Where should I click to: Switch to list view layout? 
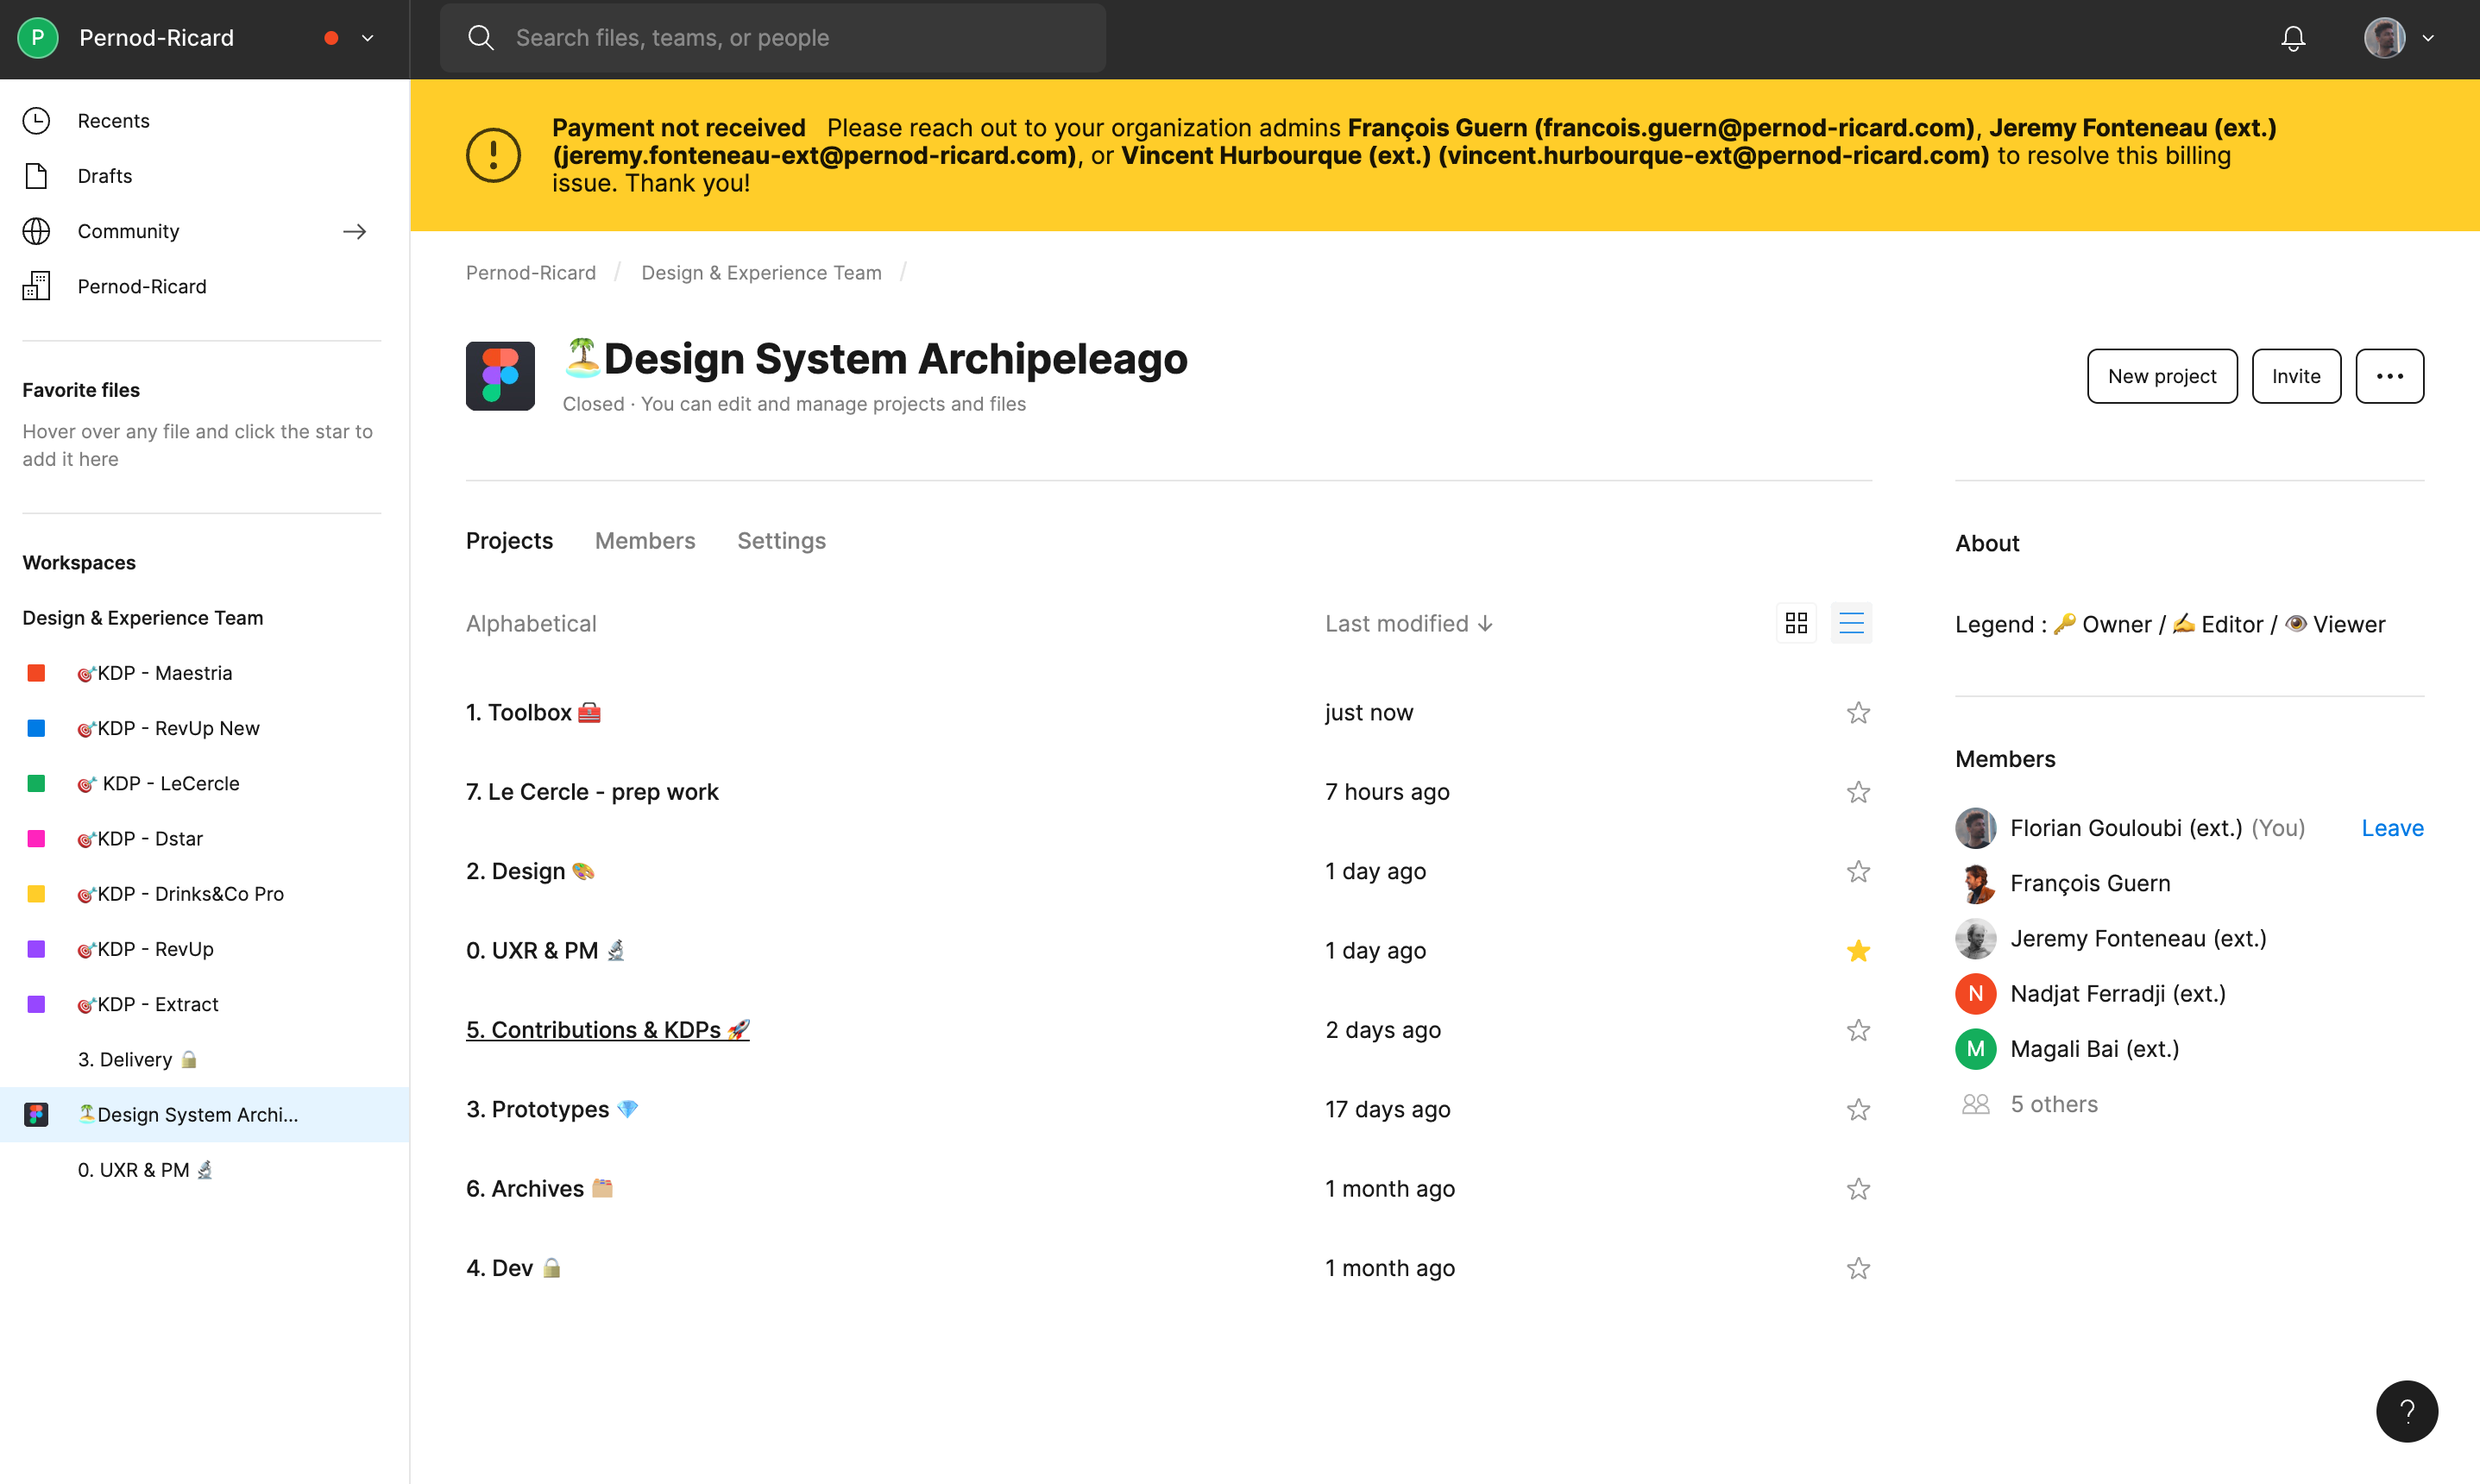coord(1851,623)
